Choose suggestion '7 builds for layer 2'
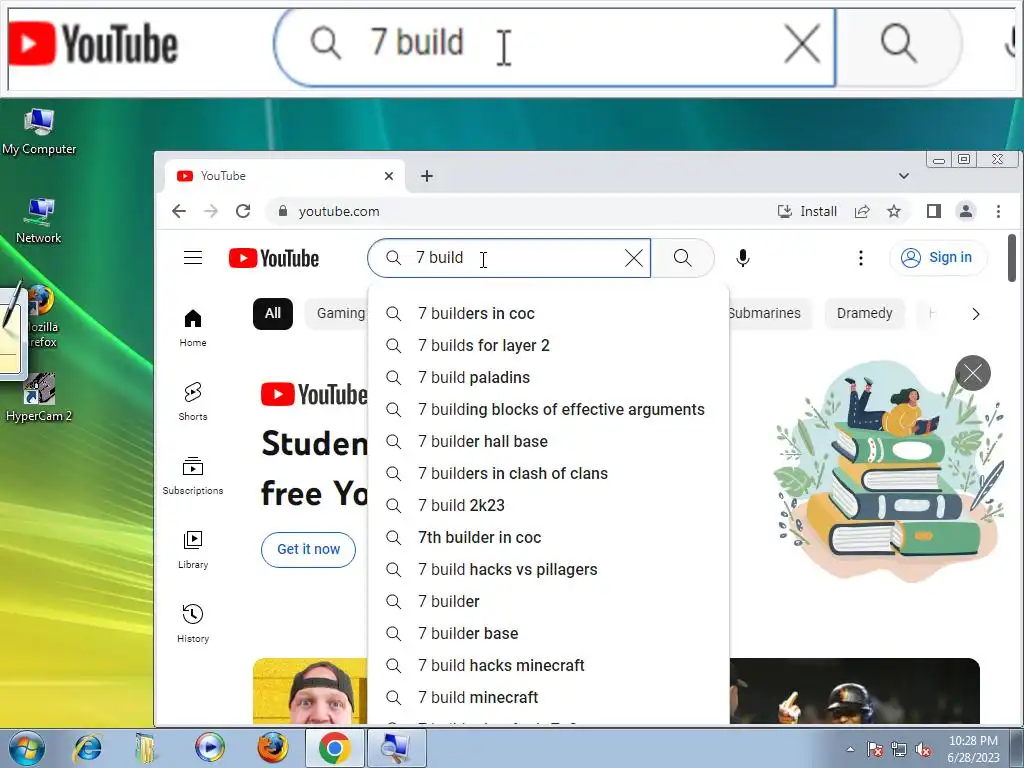The width and height of the screenshot is (1024, 768). 549,345
